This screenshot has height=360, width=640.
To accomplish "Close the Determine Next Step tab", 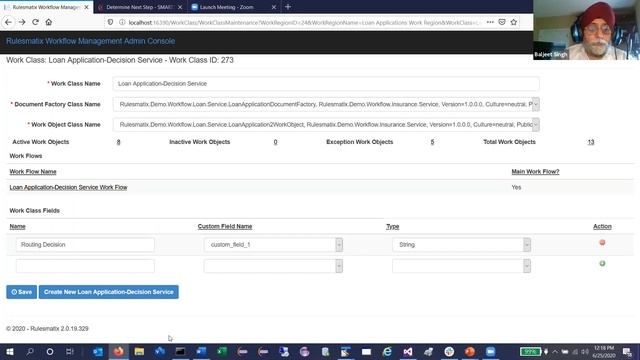I will tap(180, 7).
